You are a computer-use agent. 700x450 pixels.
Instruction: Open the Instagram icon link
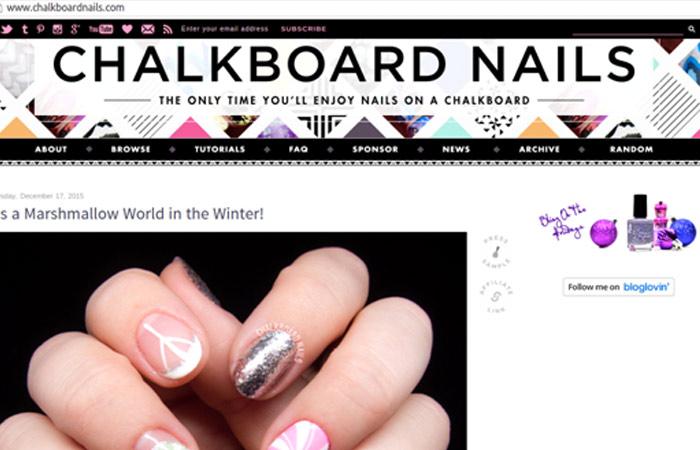(57, 29)
